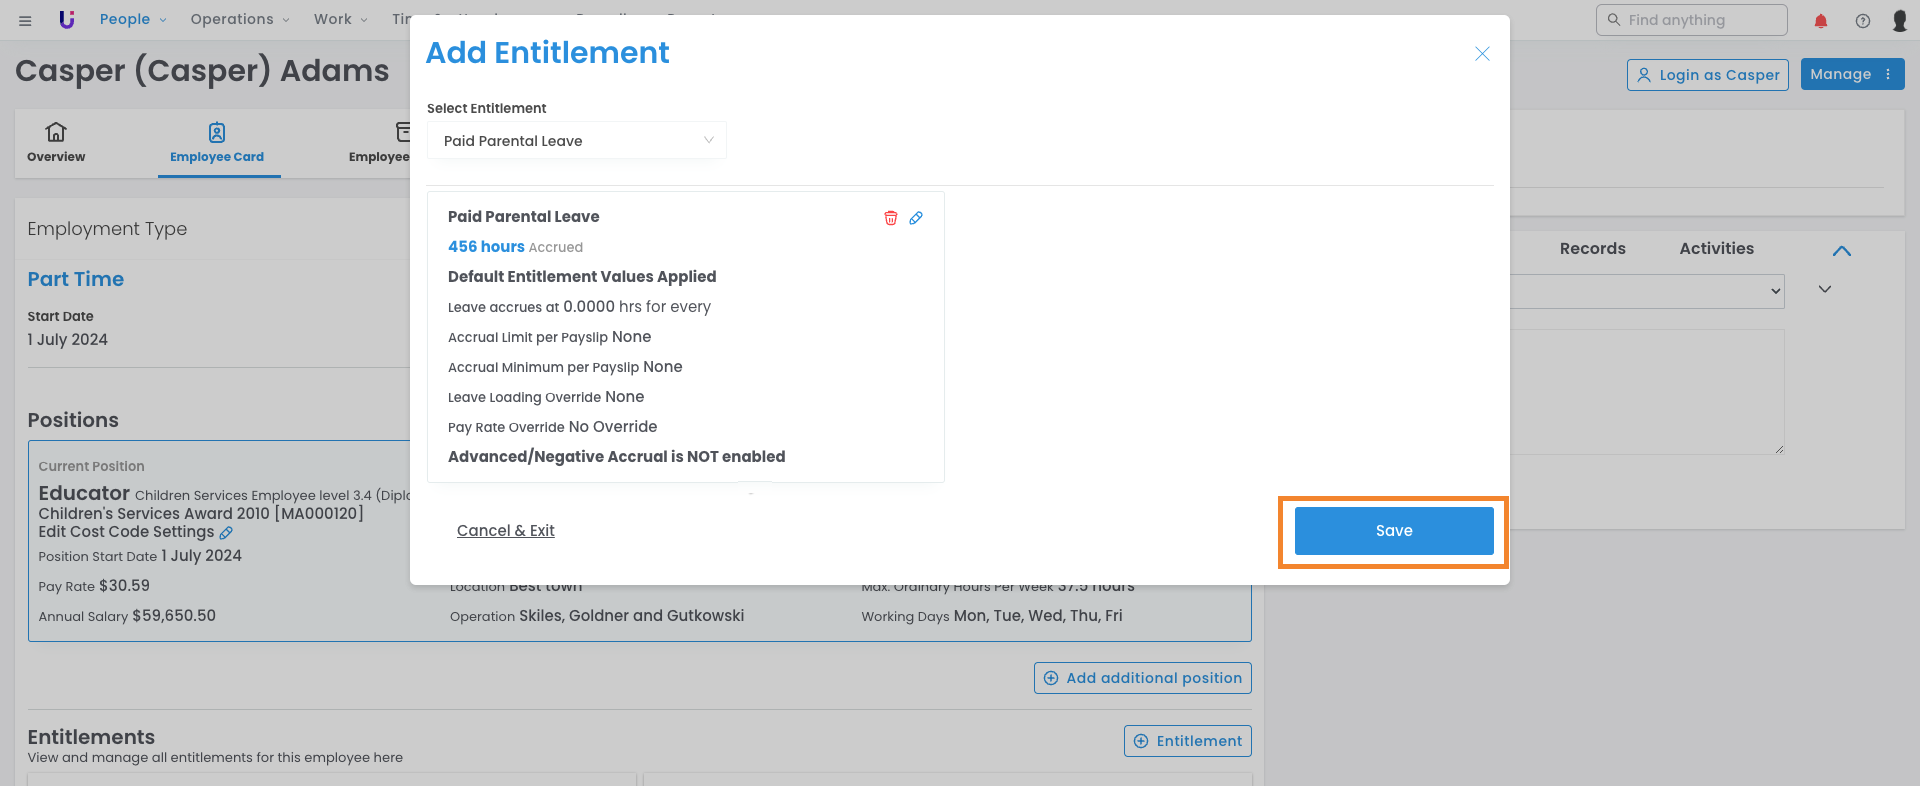The image size is (1920, 786).
Task: Click Add additional position button
Action: coord(1143,678)
